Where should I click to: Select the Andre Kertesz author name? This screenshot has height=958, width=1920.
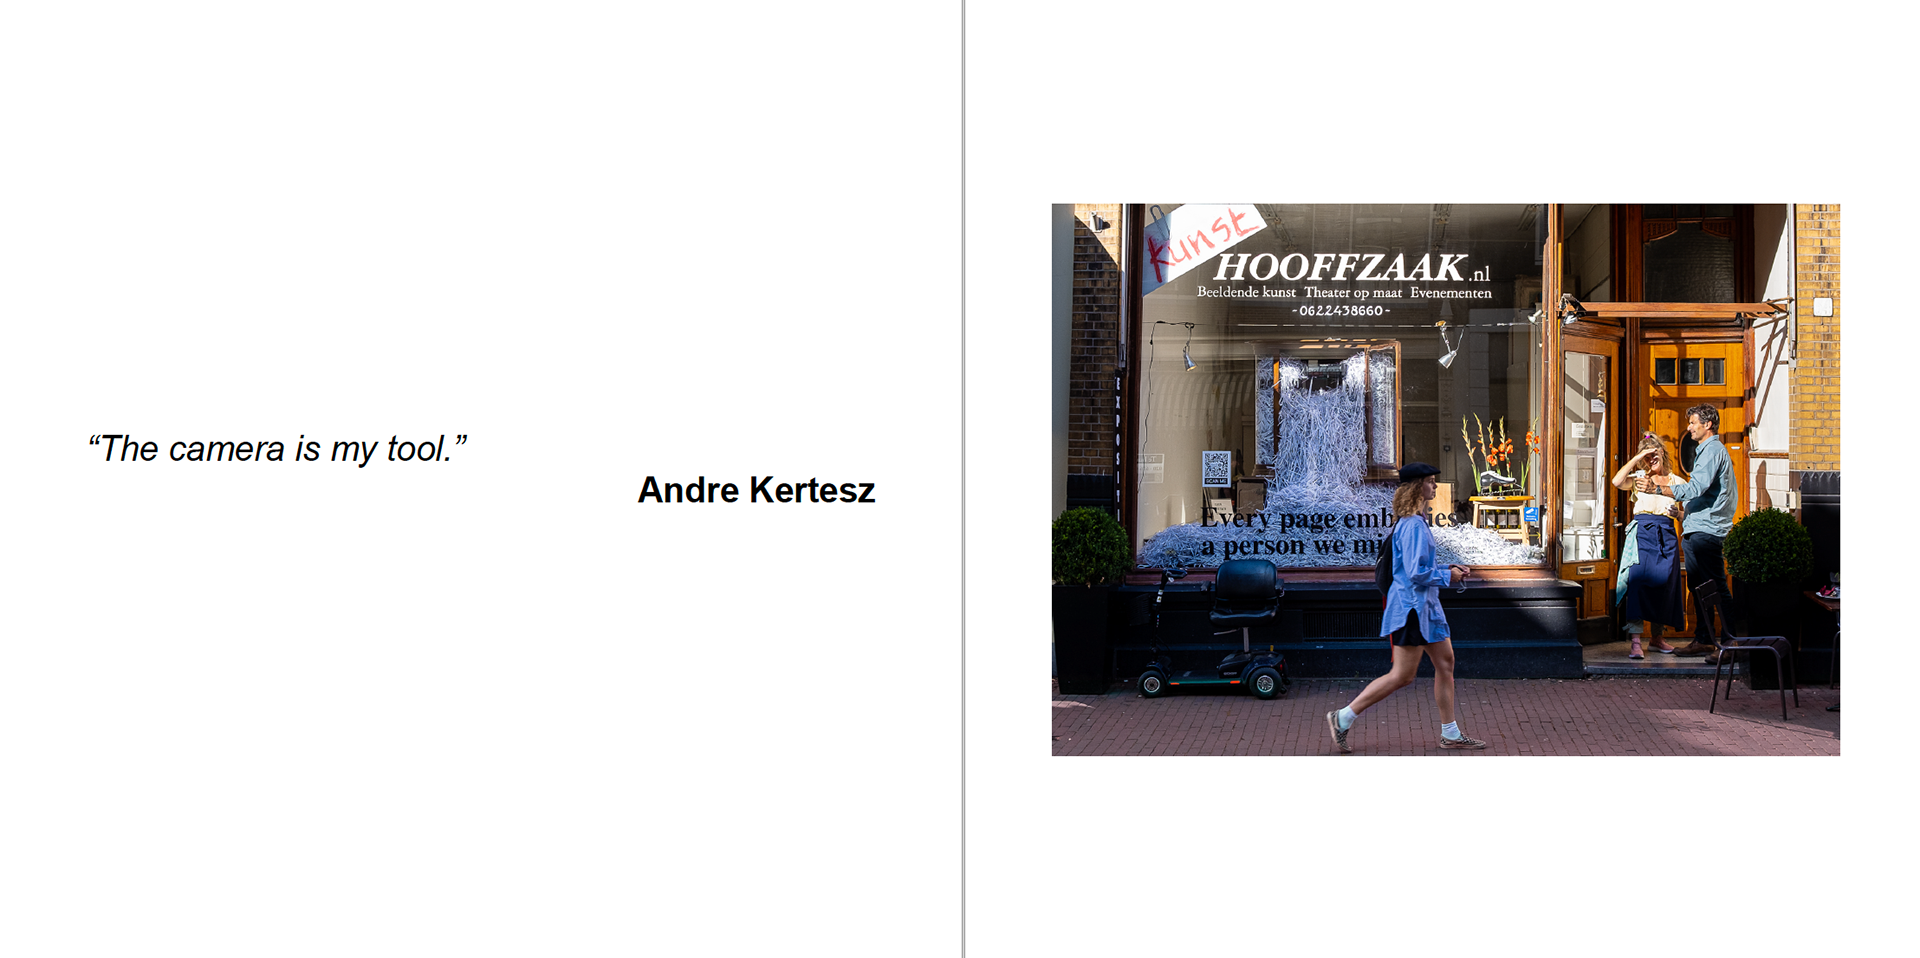(x=756, y=490)
